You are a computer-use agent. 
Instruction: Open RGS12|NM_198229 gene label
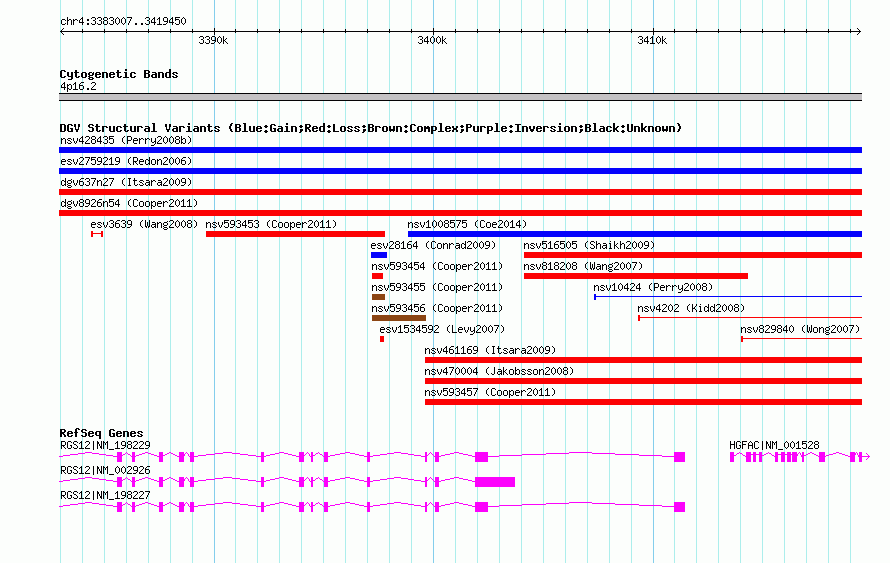pos(105,446)
